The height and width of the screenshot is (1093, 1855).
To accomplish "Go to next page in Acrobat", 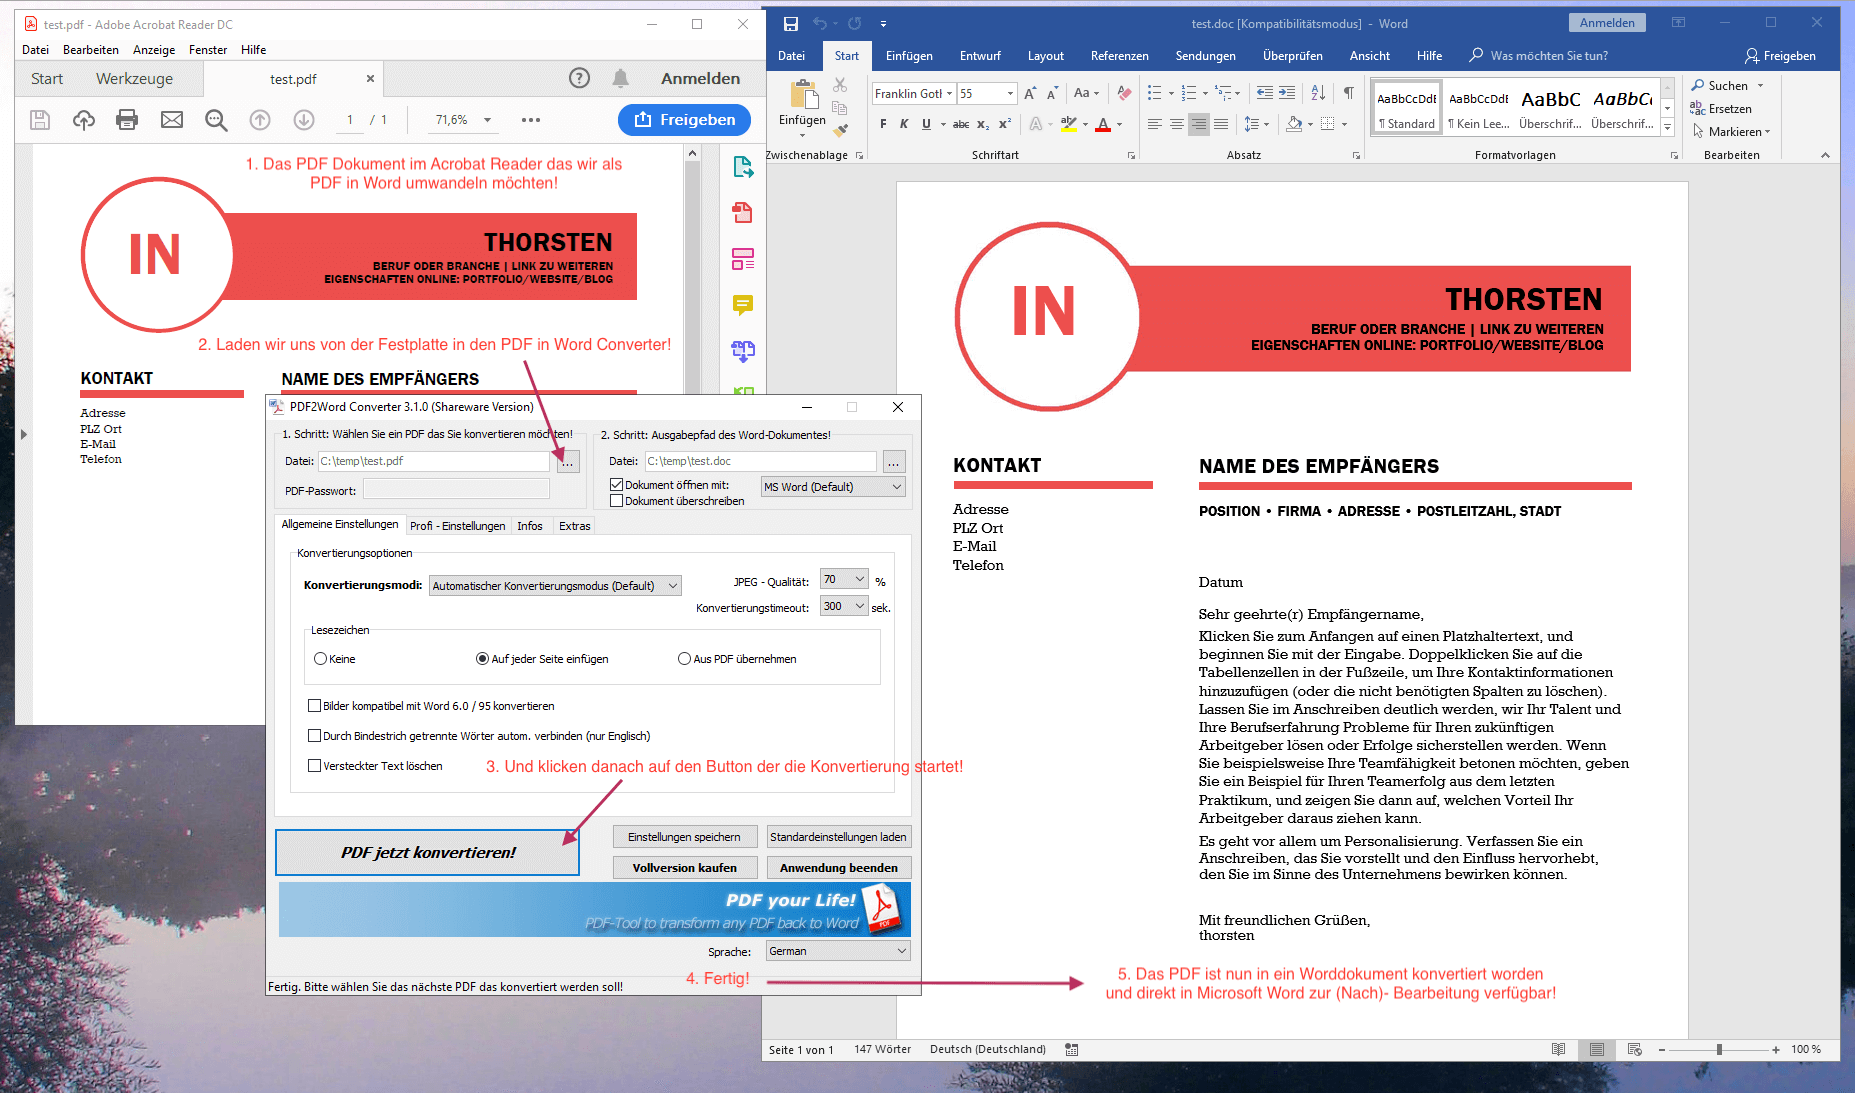I will [304, 120].
